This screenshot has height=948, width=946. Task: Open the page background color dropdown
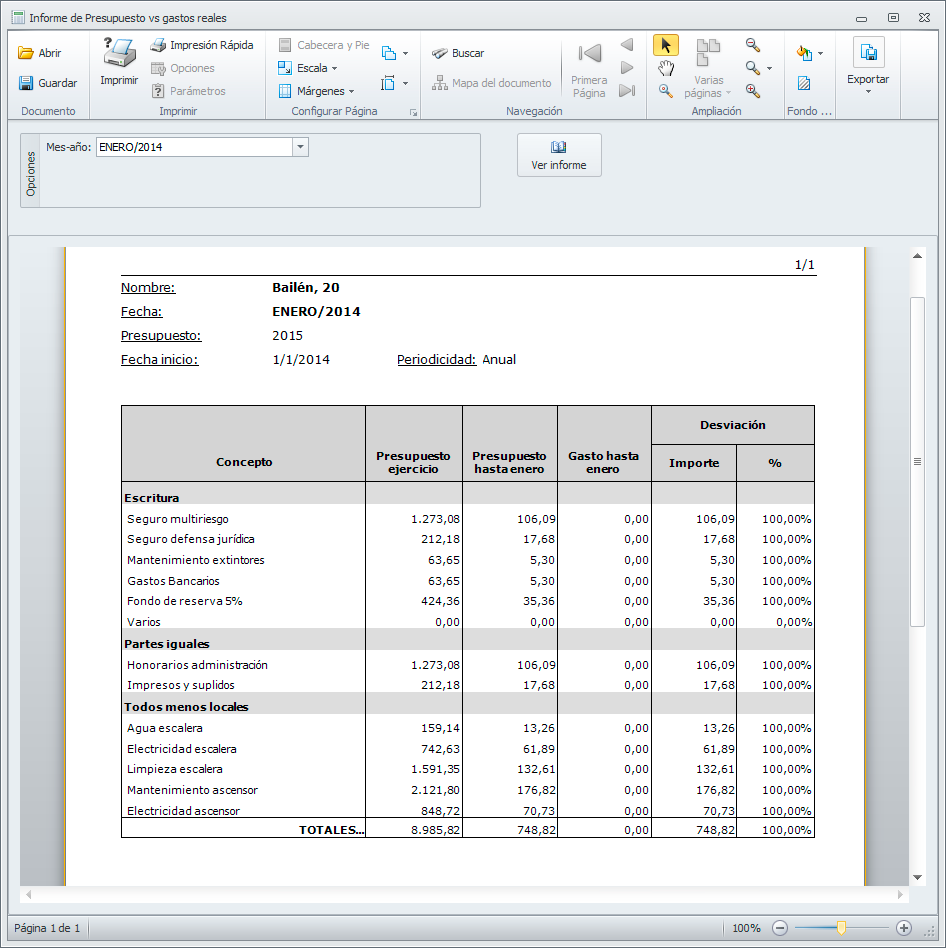820,53
